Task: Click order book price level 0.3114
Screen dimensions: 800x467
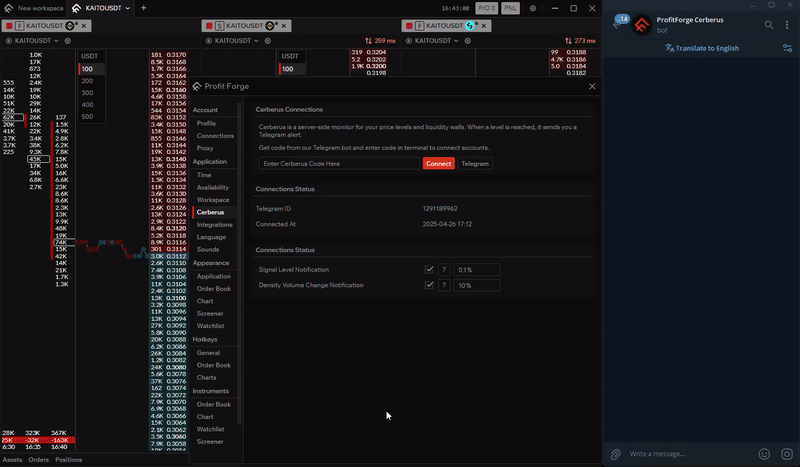Action: click(176, 249)
